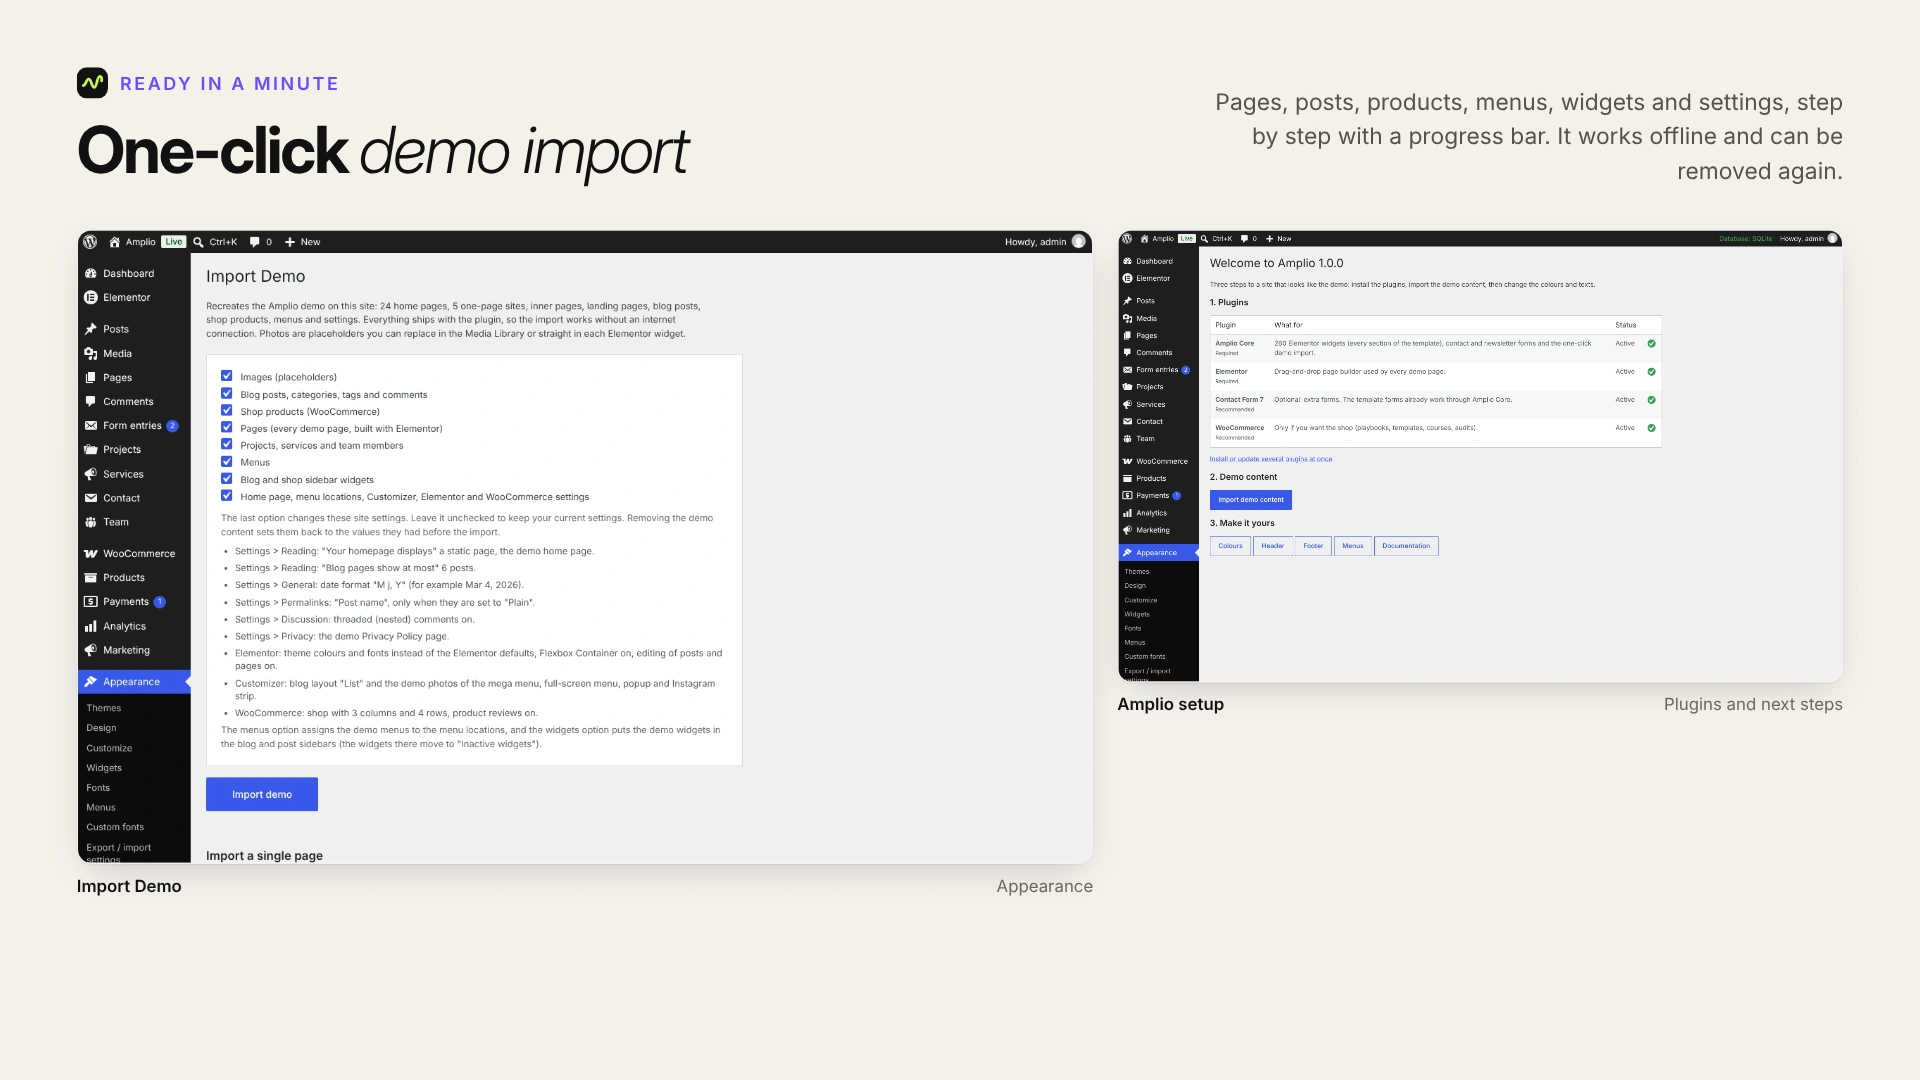Open Dashboard in Amplio setup sidebar

(1158, 261)
